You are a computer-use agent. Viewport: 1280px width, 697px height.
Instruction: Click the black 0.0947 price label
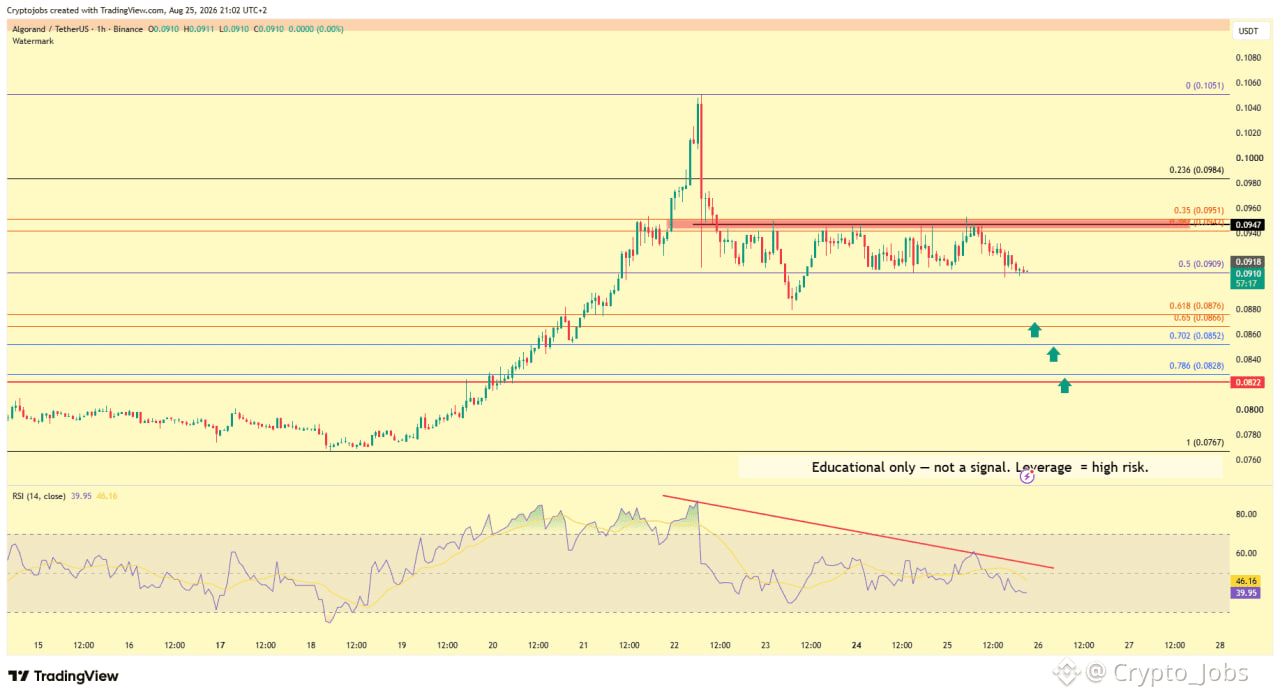pyautogui.click(x=1249, y=225)
